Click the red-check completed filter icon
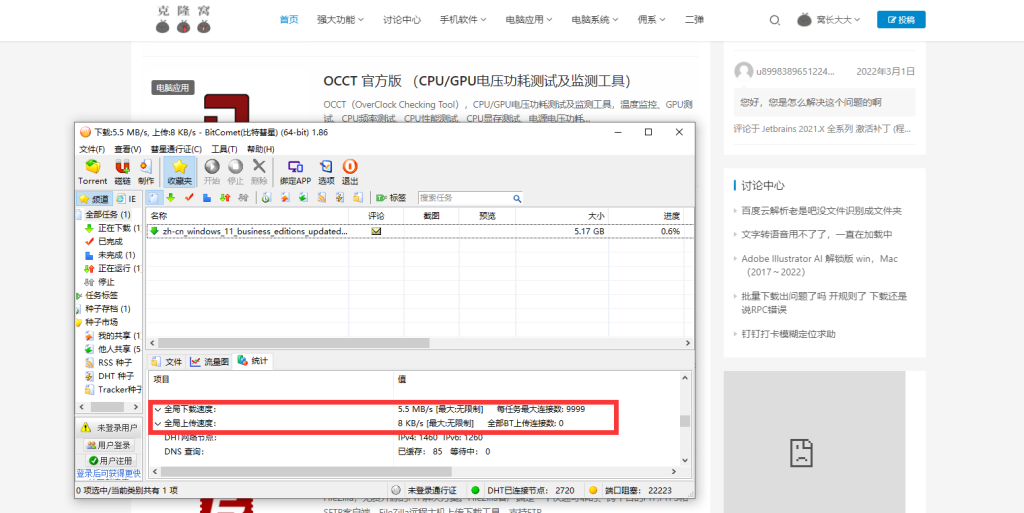 coord(189,197)
